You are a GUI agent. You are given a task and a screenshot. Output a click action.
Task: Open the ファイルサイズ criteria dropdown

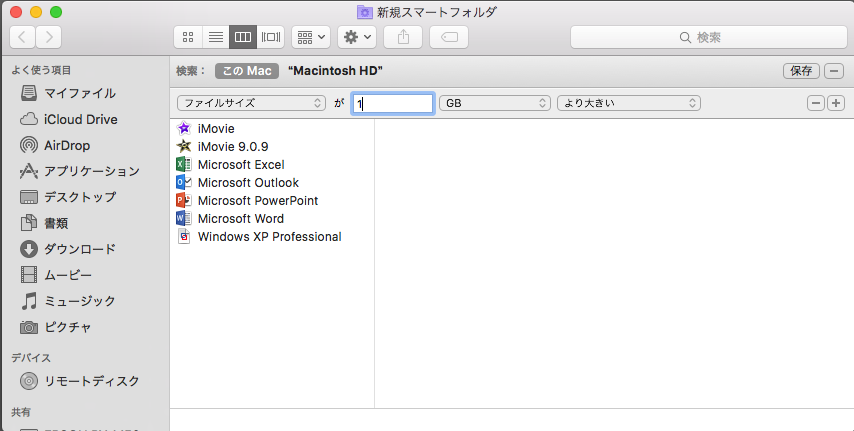[x=251, y=103]
